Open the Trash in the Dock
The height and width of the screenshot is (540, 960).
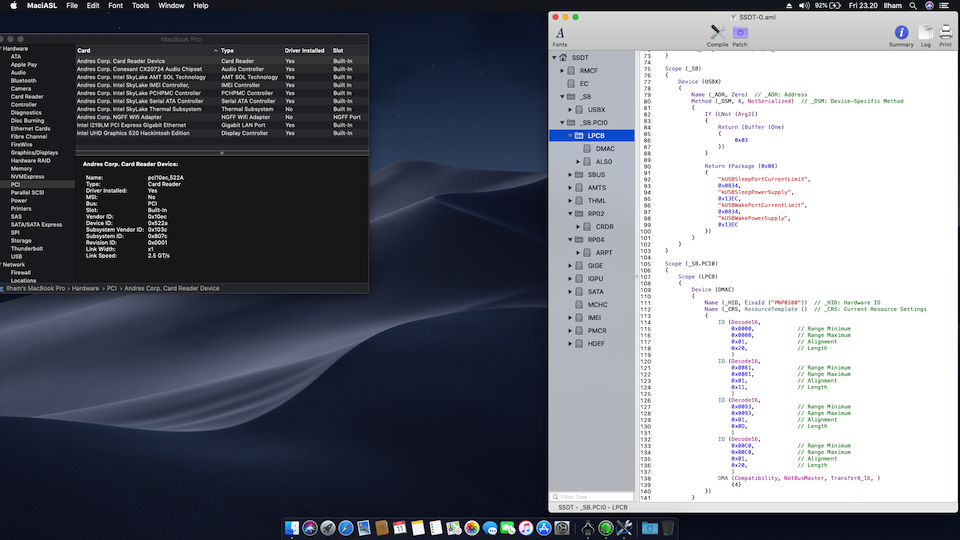point(668,528)
